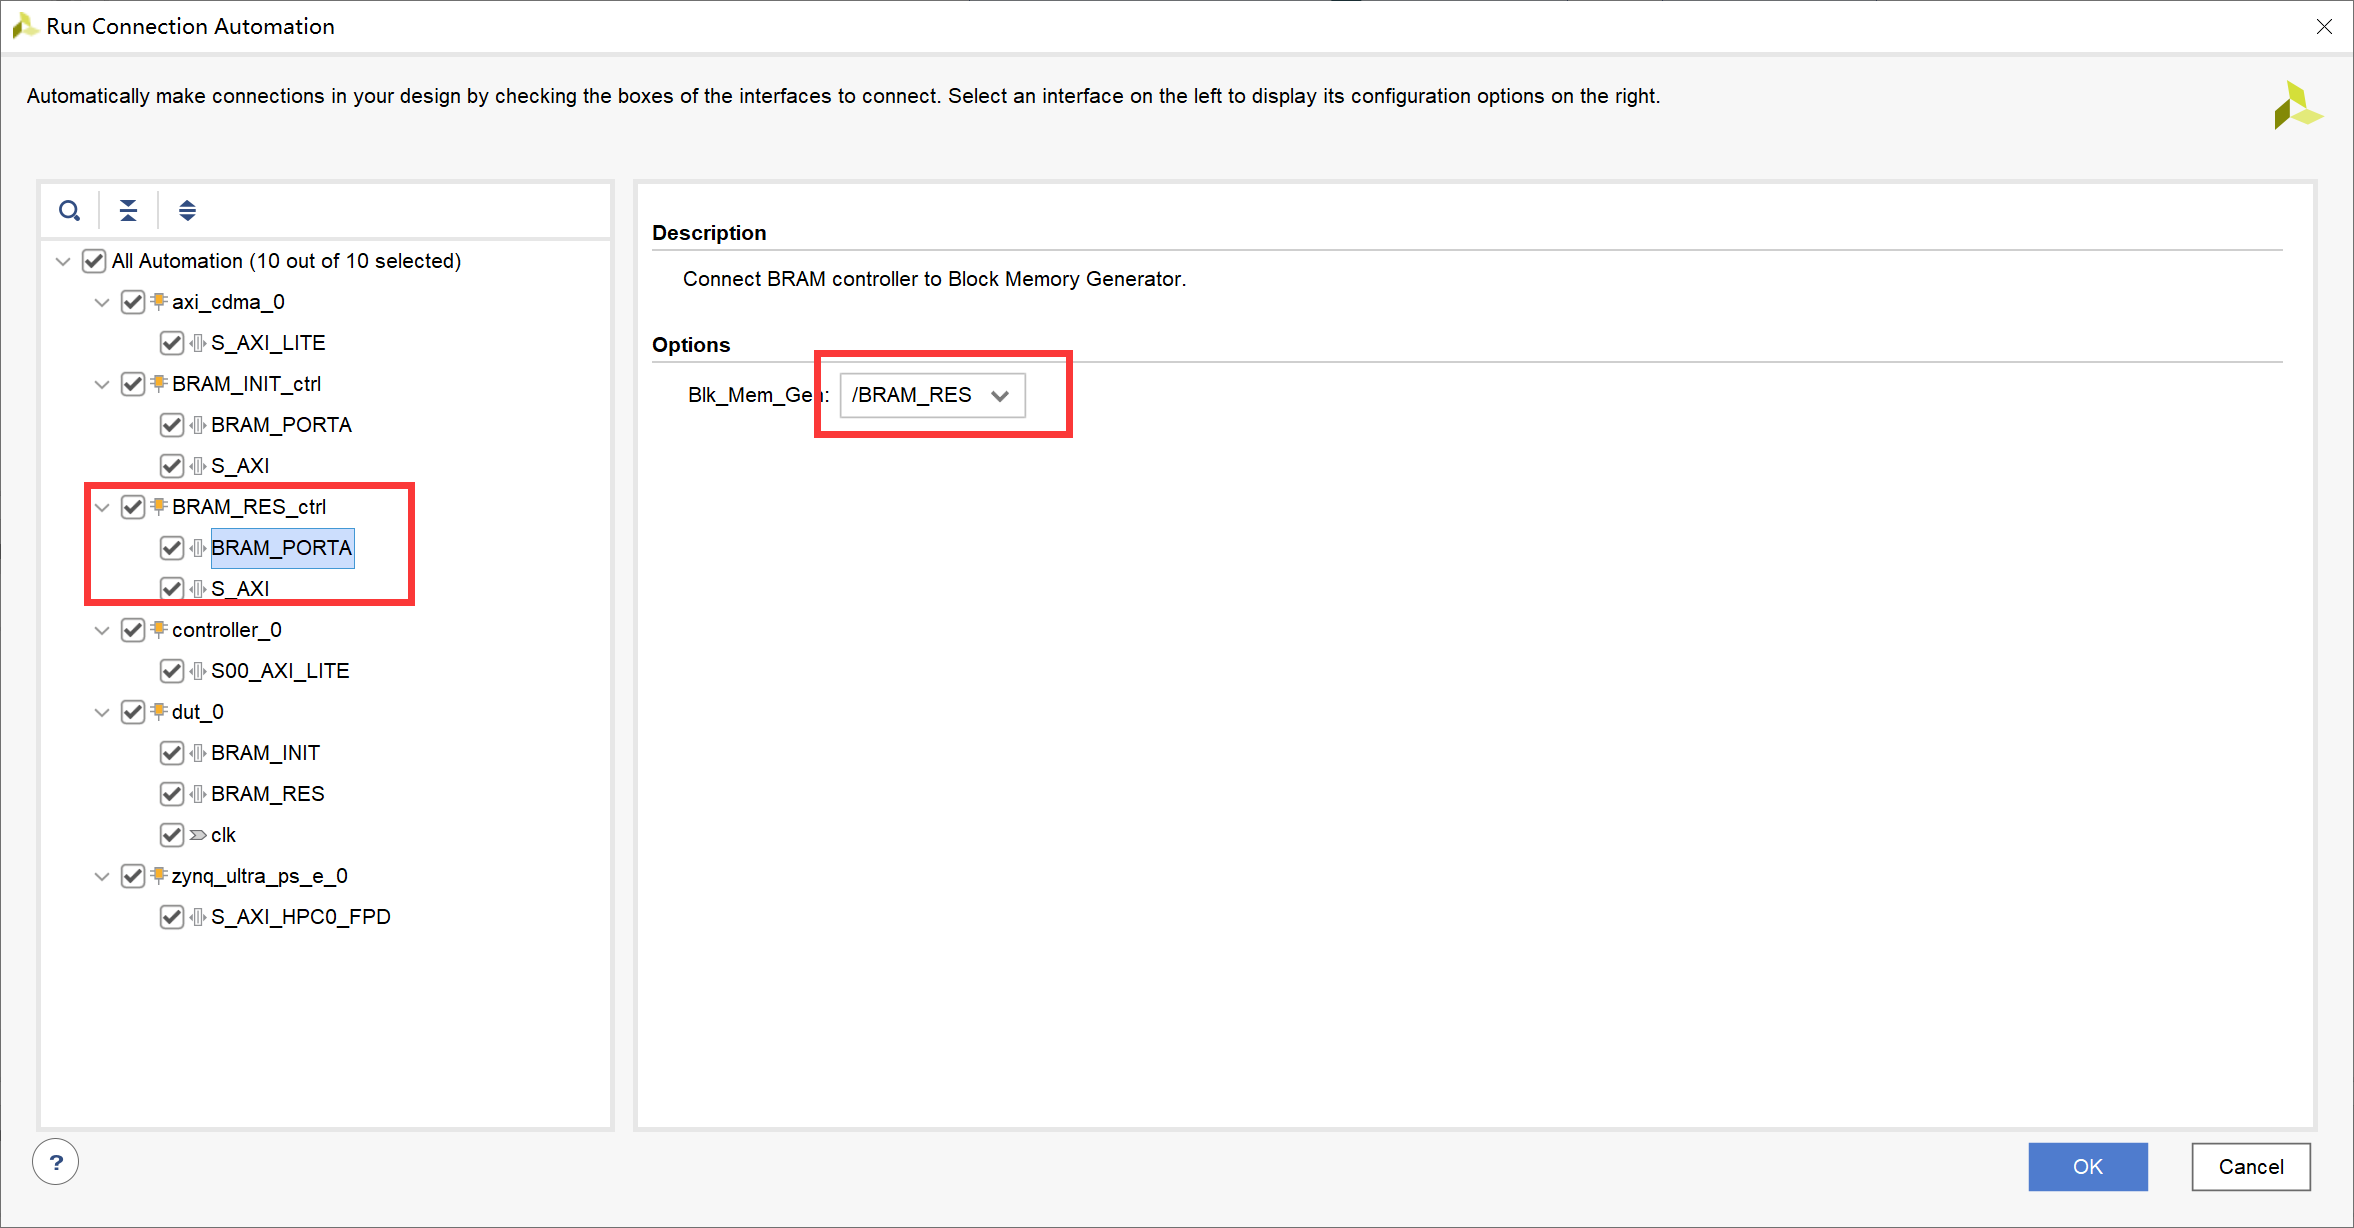
Task: Click the search icon in tree toolbar
Action: tap(69, 211)
